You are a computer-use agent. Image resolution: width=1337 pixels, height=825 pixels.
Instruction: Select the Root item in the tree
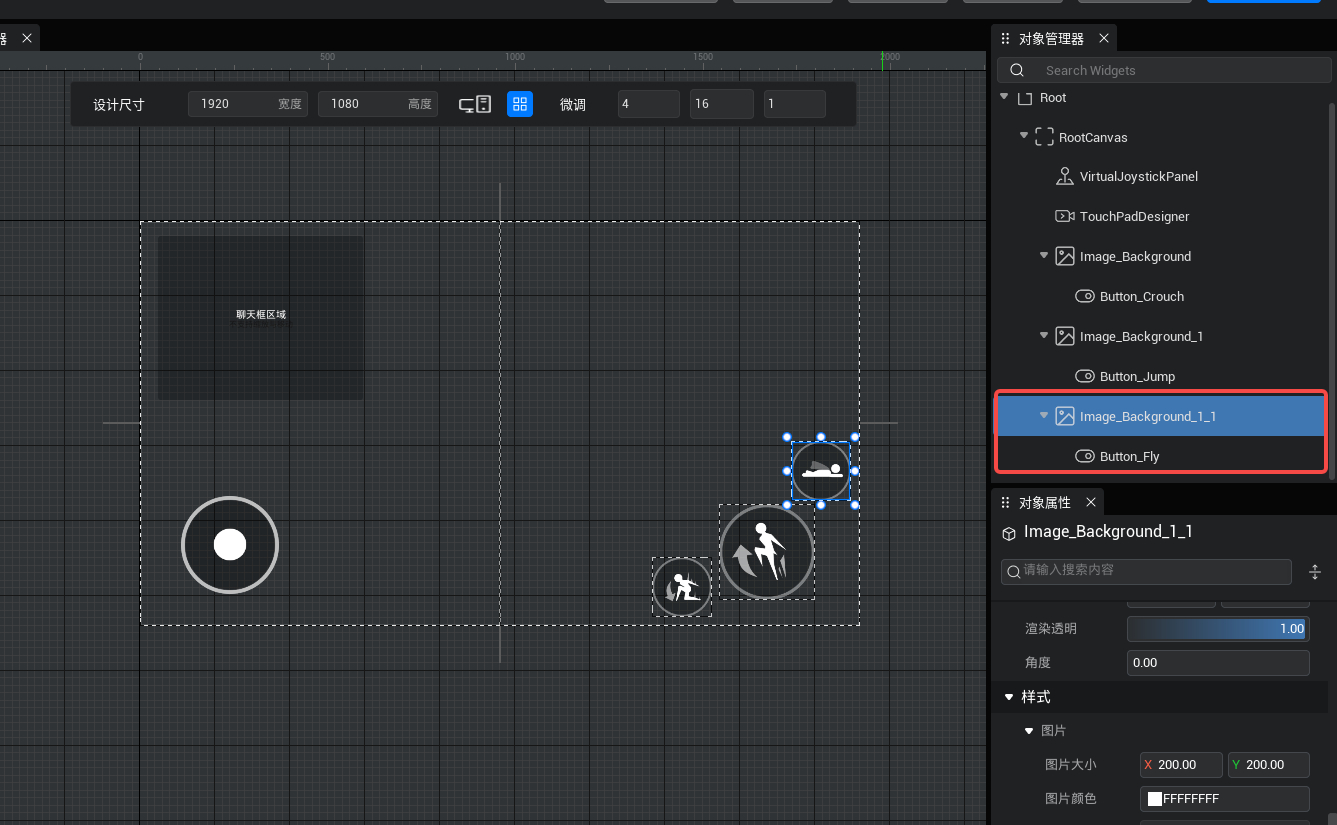click(x=1053, y=98)
